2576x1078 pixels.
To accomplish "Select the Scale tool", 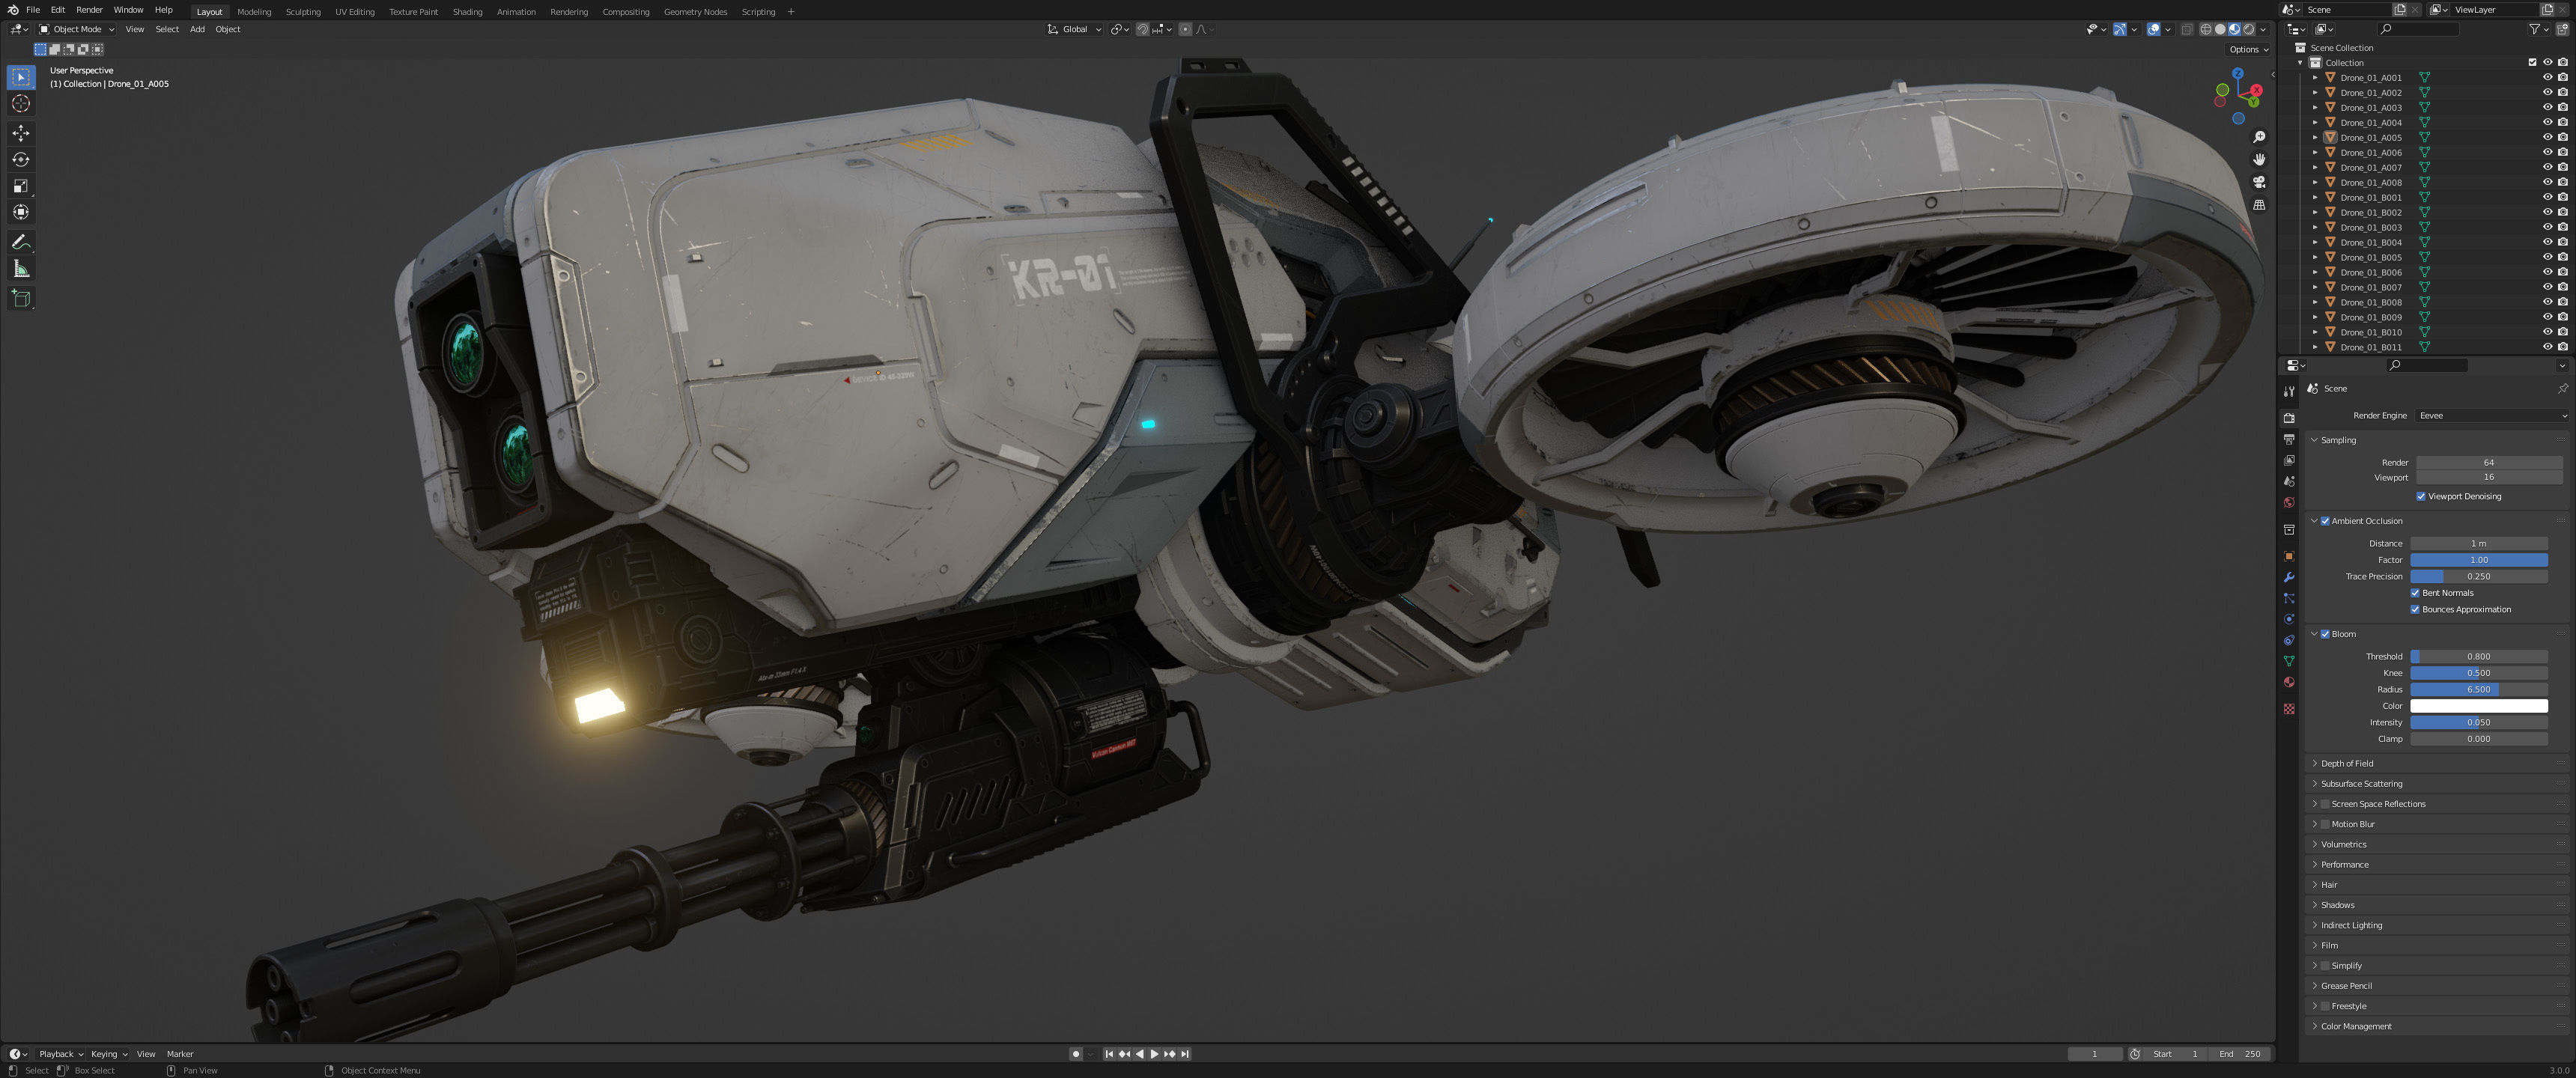I will (21, 186).
